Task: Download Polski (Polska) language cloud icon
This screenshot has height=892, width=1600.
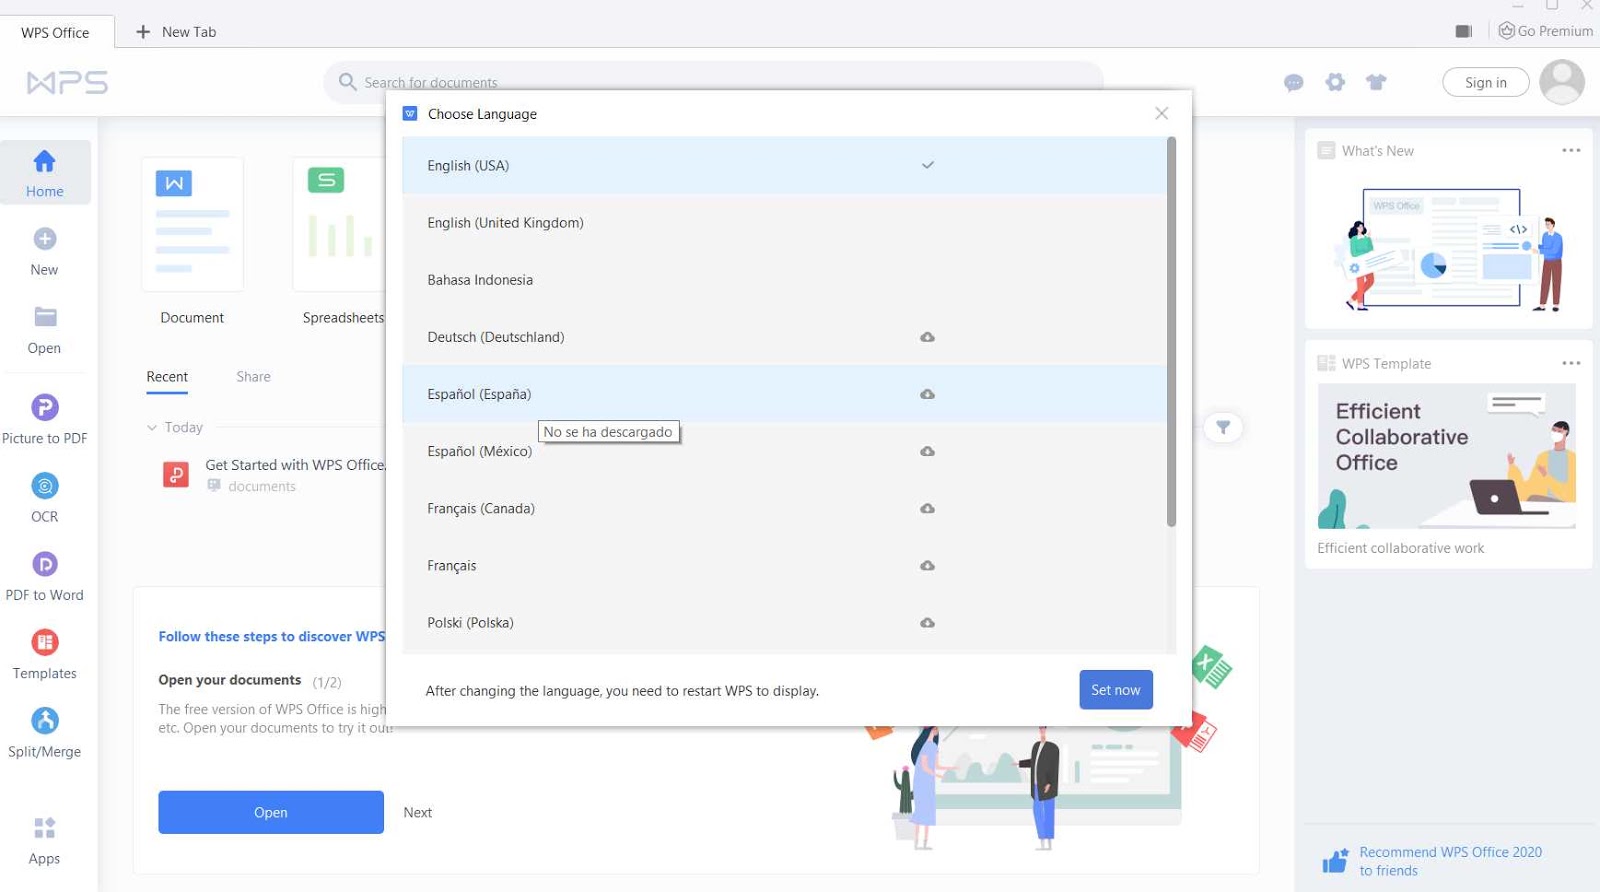Action: tap(928, 622)
